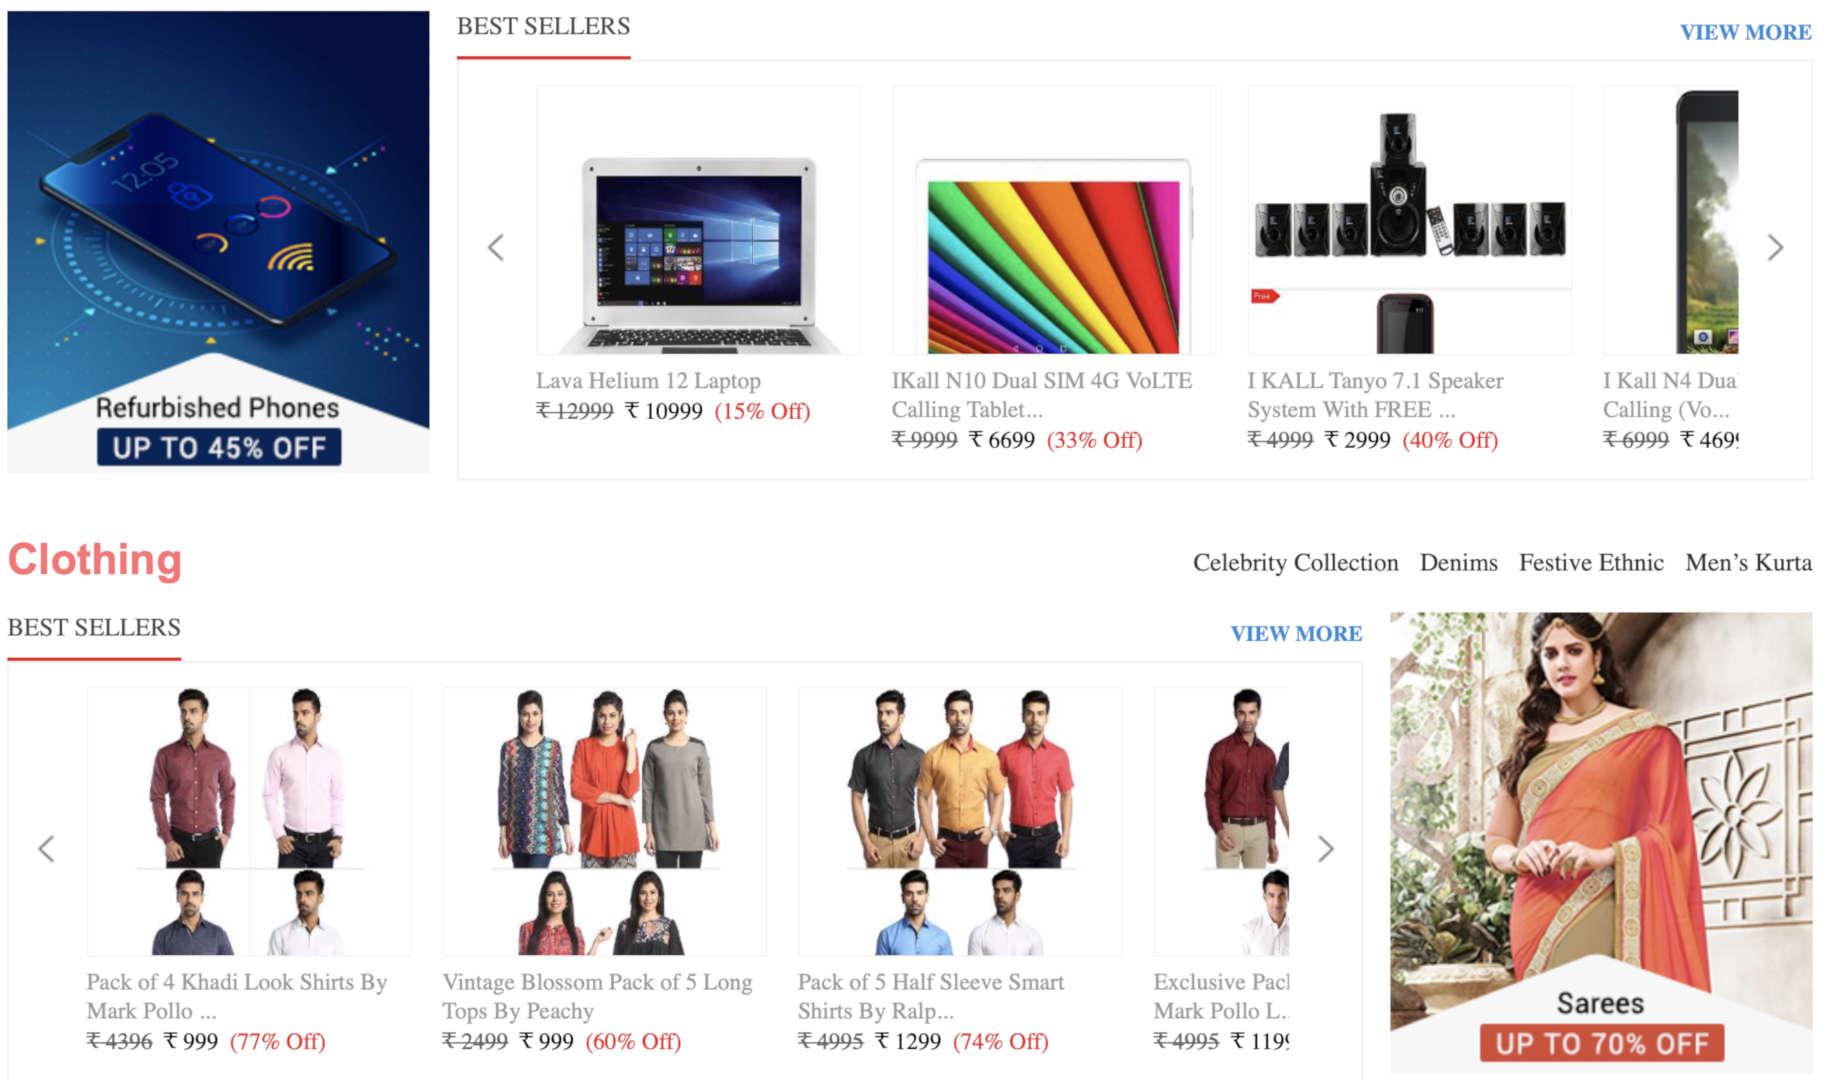1829x1080 pixels.
Task: Open the Celebrity Collection category
Action: tap(1295, 562)
